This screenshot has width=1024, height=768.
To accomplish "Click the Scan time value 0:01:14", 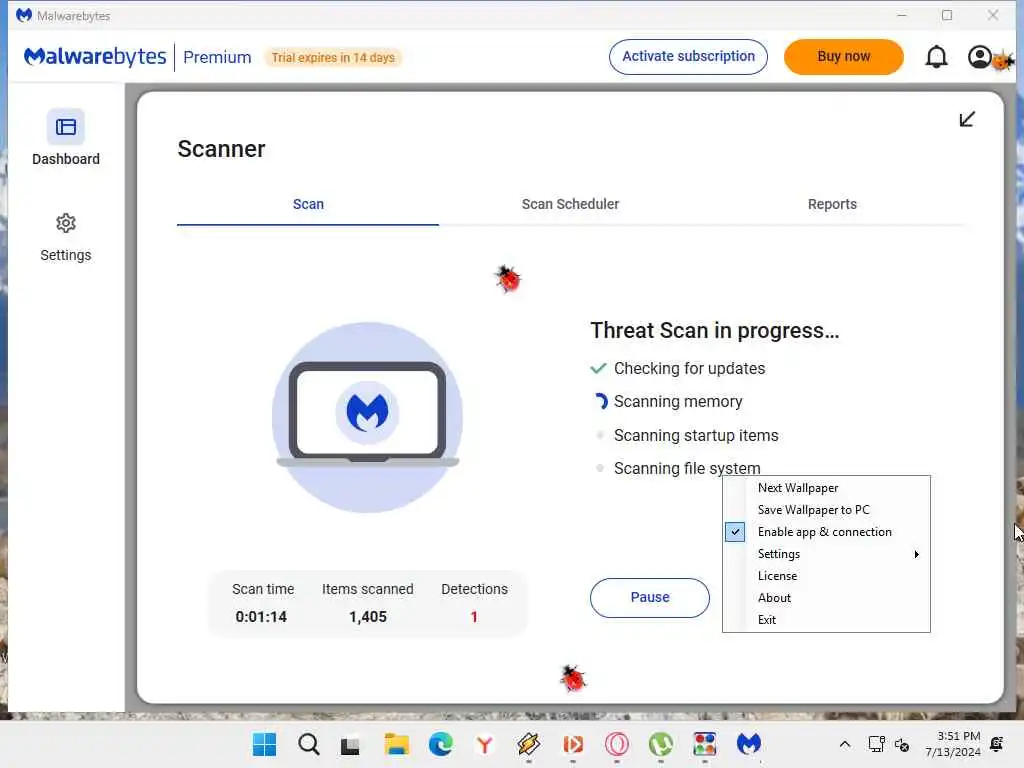I will click(x=261, y=617).
